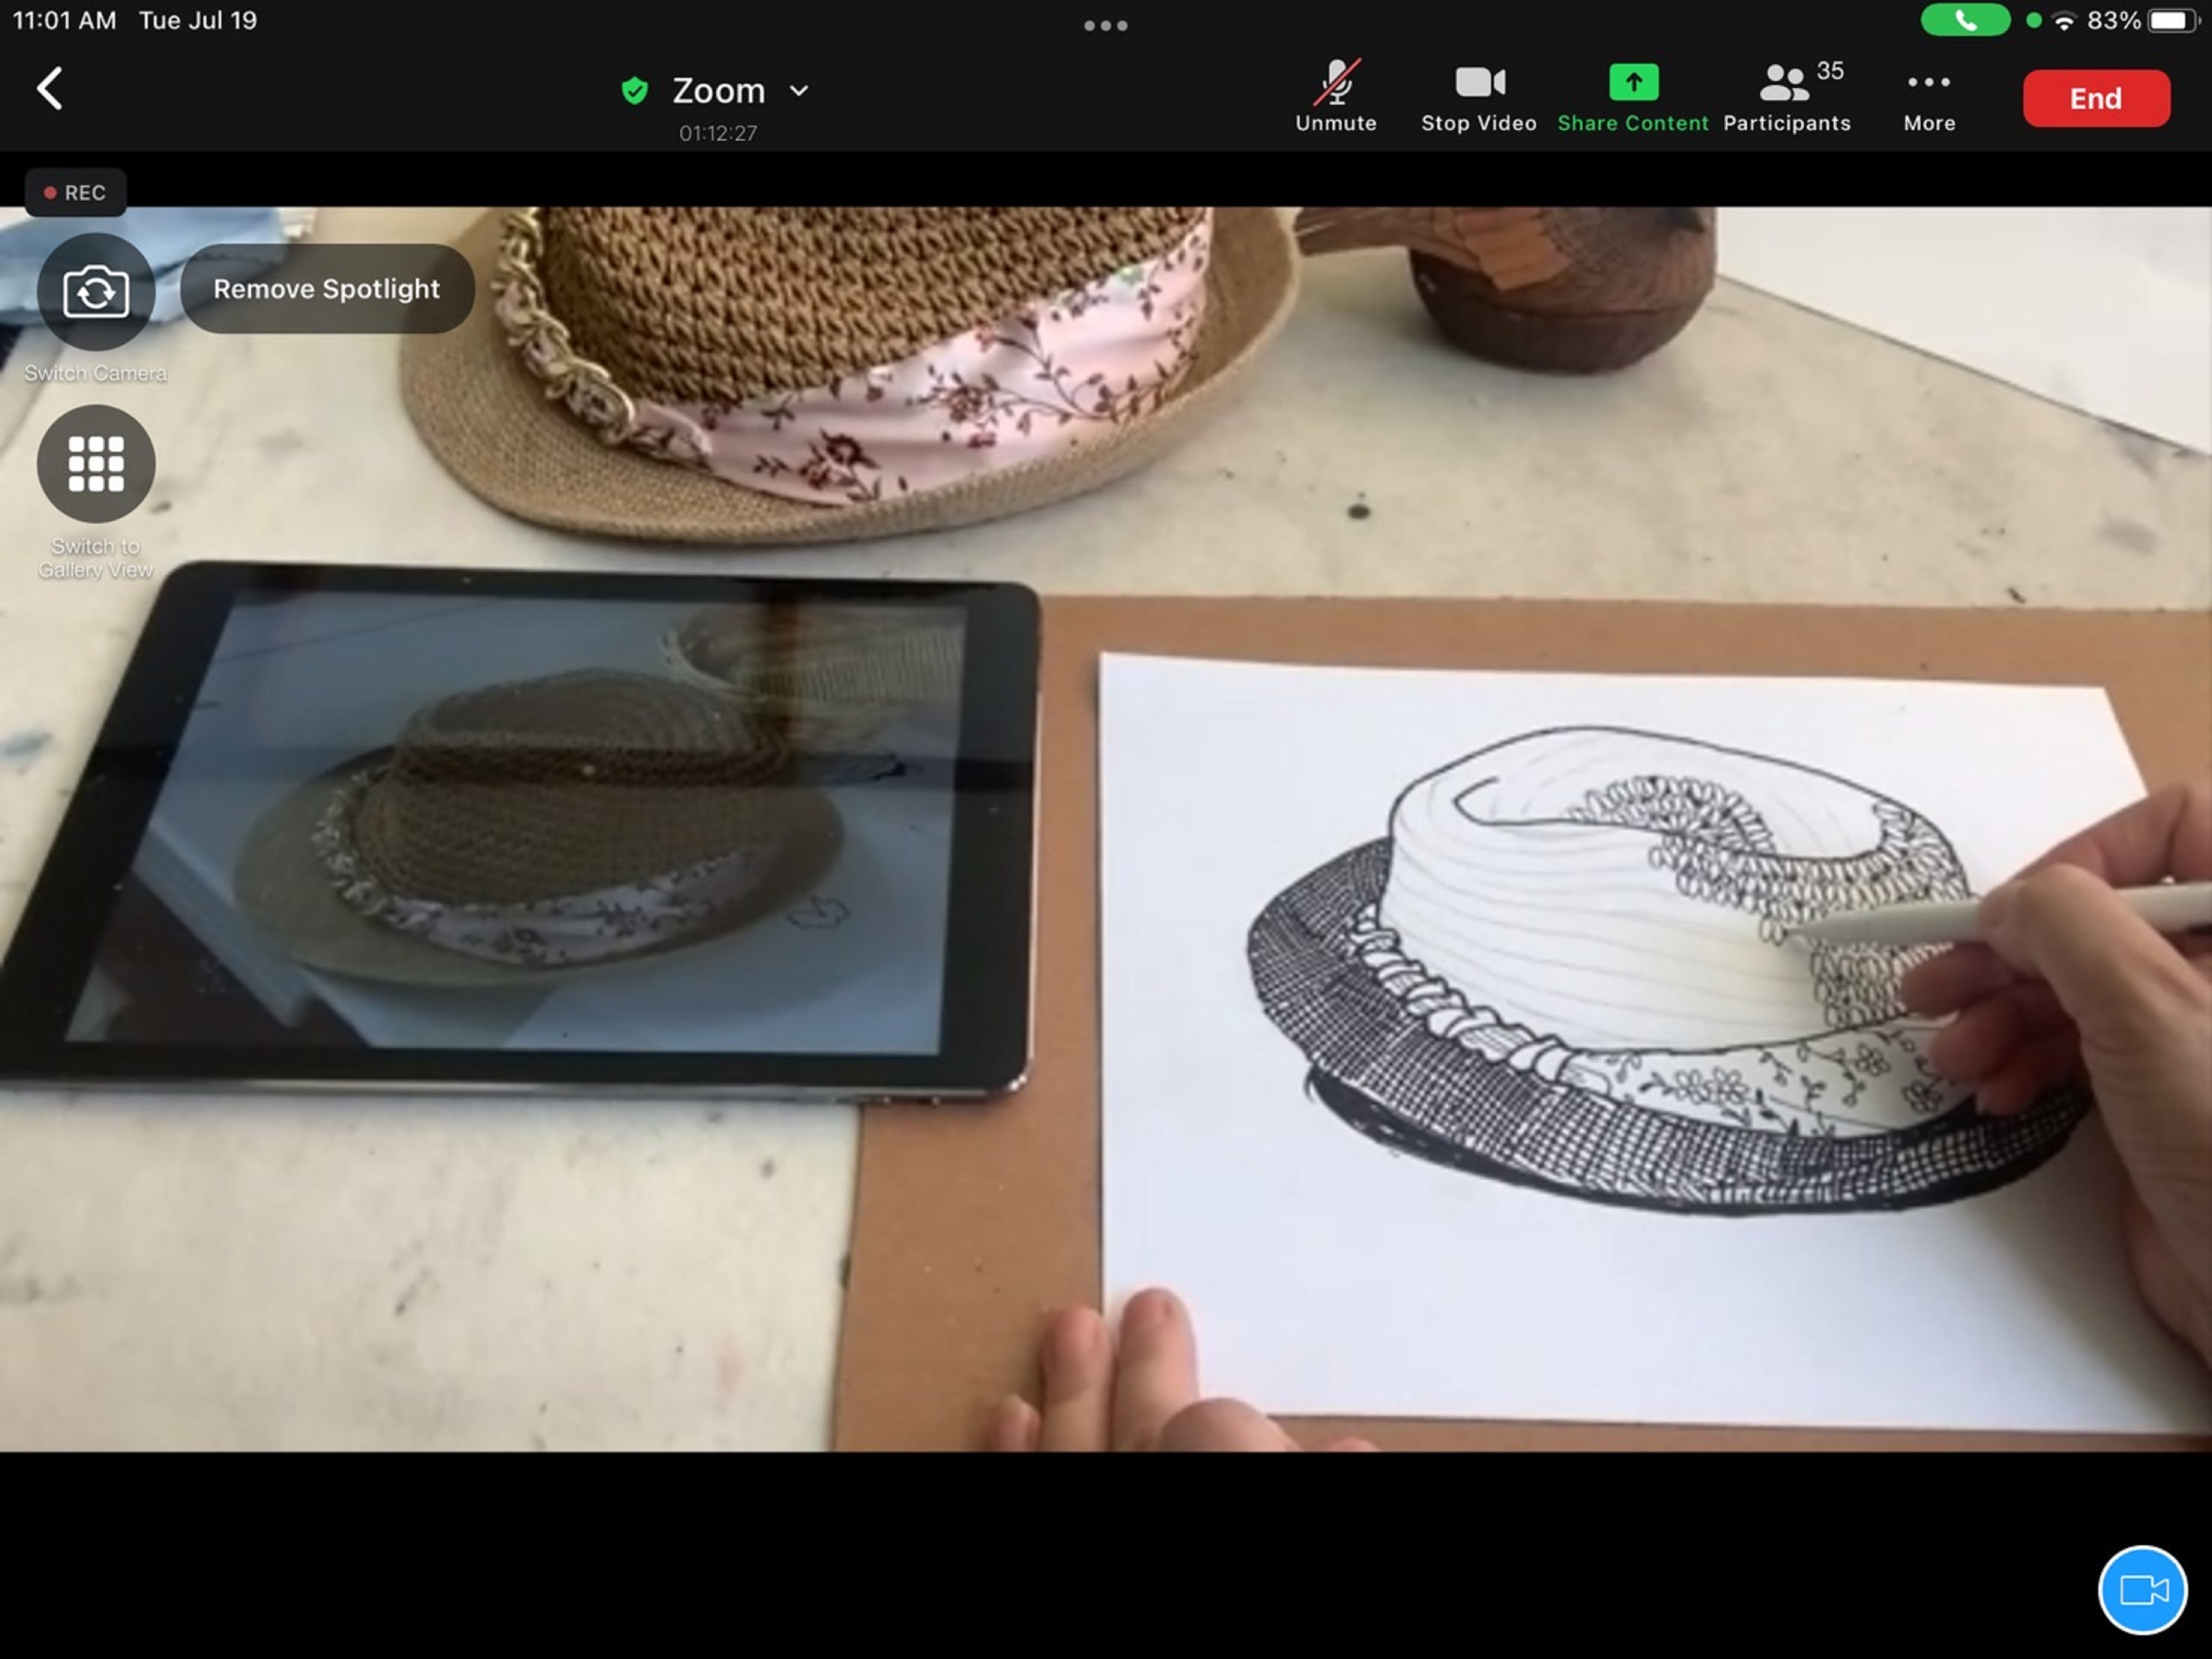Tap the green phone call indicator

click(x=1964, y=20)
